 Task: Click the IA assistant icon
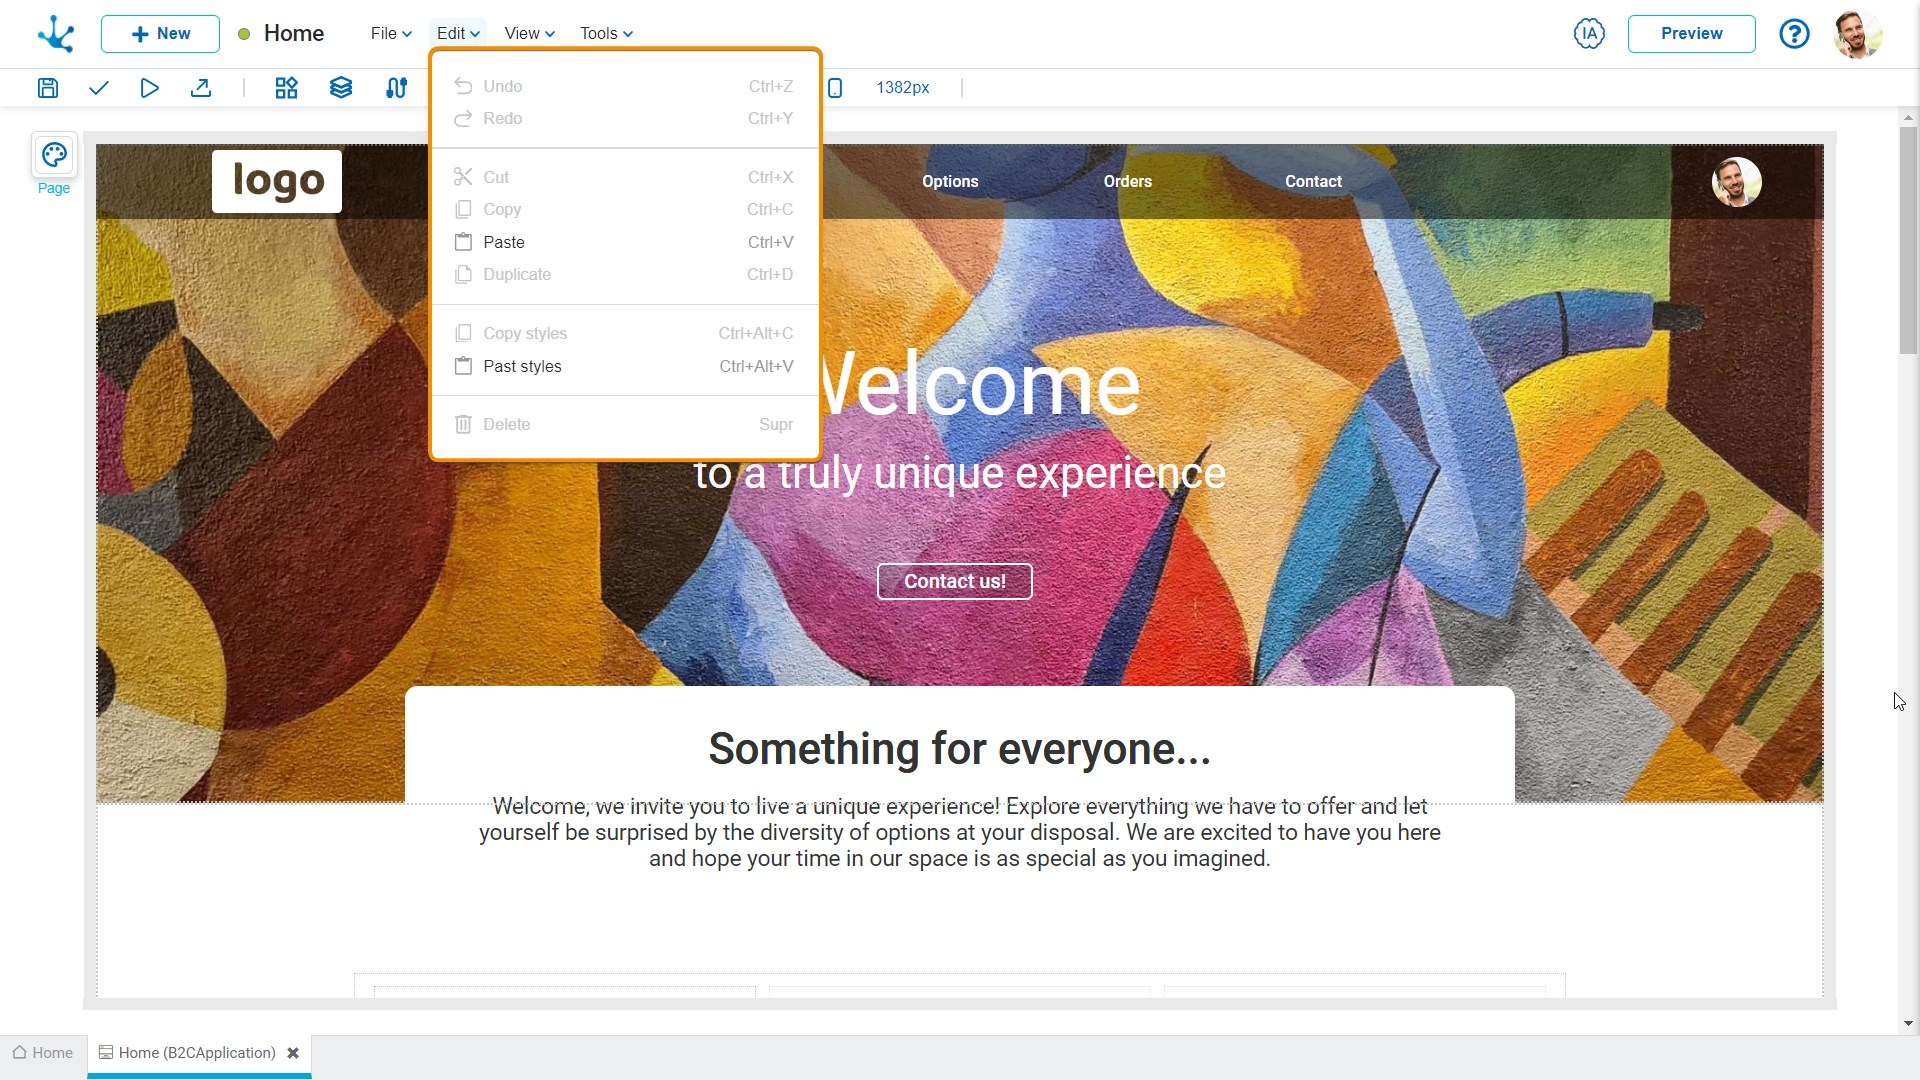pos(1589,34)
